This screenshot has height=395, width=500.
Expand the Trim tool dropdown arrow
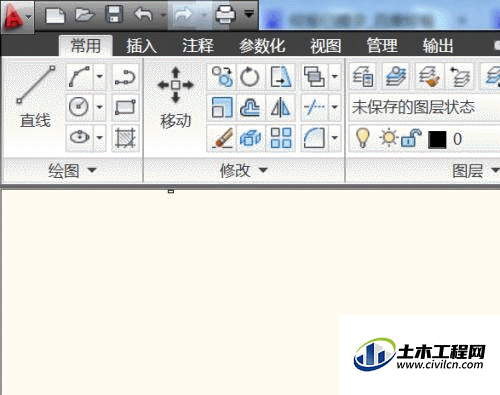pyautogui.click(x=335, y=107)
